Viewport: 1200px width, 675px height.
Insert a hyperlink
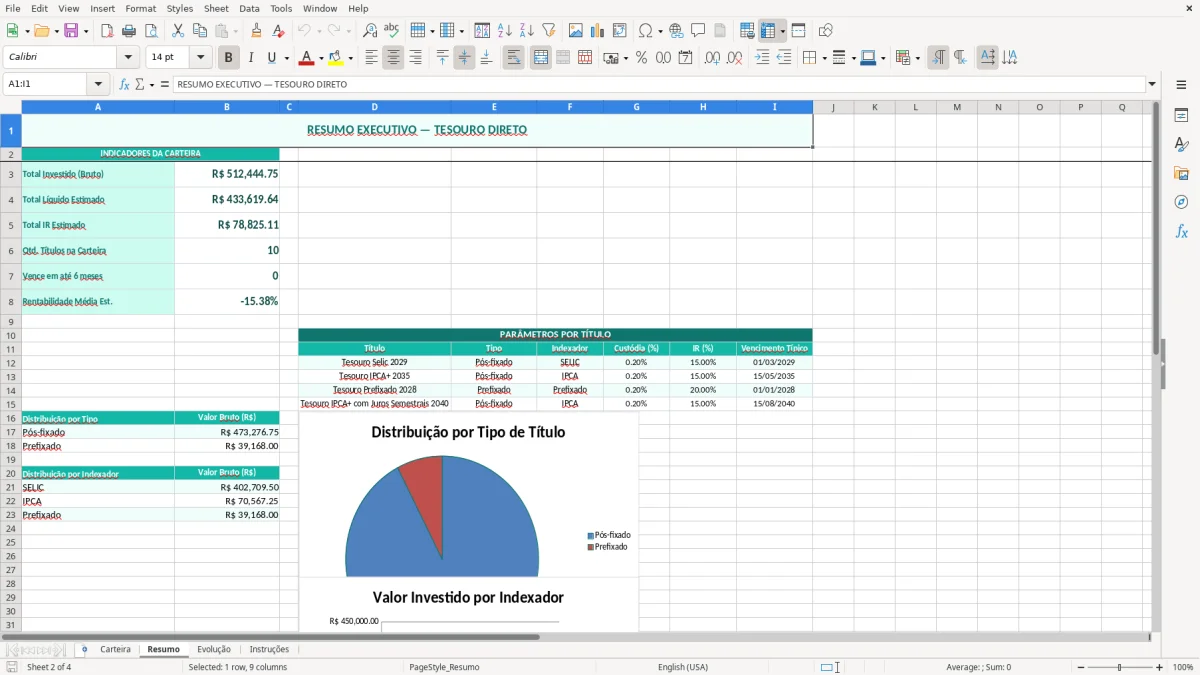point(676,31)
